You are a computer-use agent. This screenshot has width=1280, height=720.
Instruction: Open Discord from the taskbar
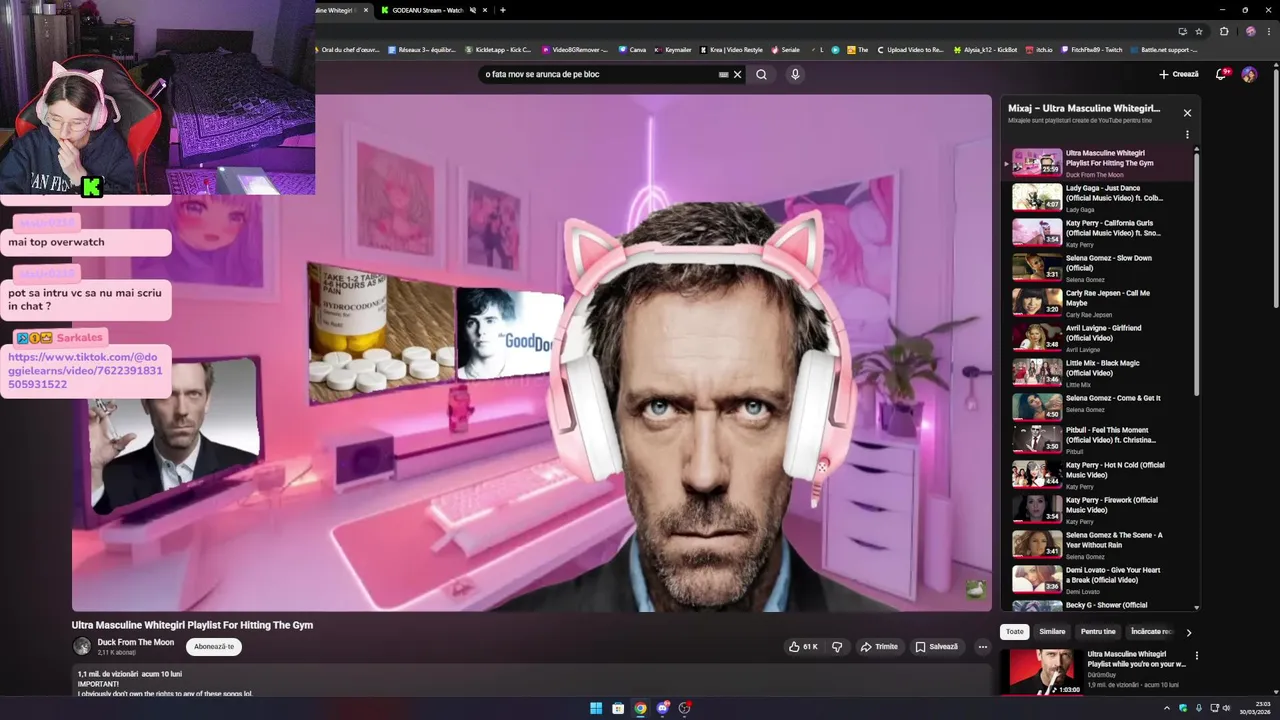pyautogui.click(x=662, y=708)
